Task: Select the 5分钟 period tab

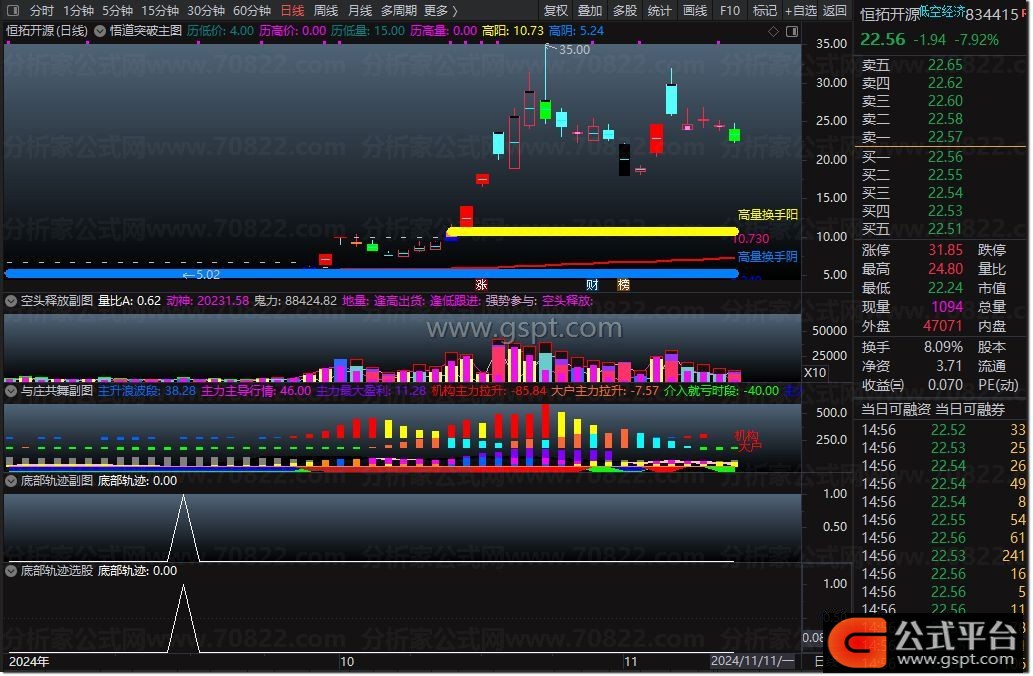Action: [x=117, y=11]
